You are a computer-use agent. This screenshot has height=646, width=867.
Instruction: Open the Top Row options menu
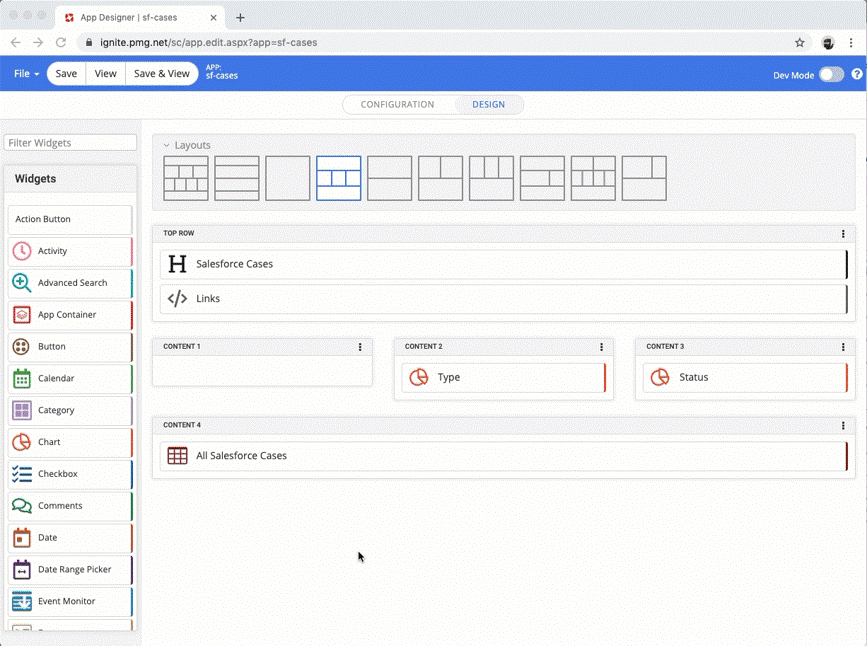tap(843, 234)
